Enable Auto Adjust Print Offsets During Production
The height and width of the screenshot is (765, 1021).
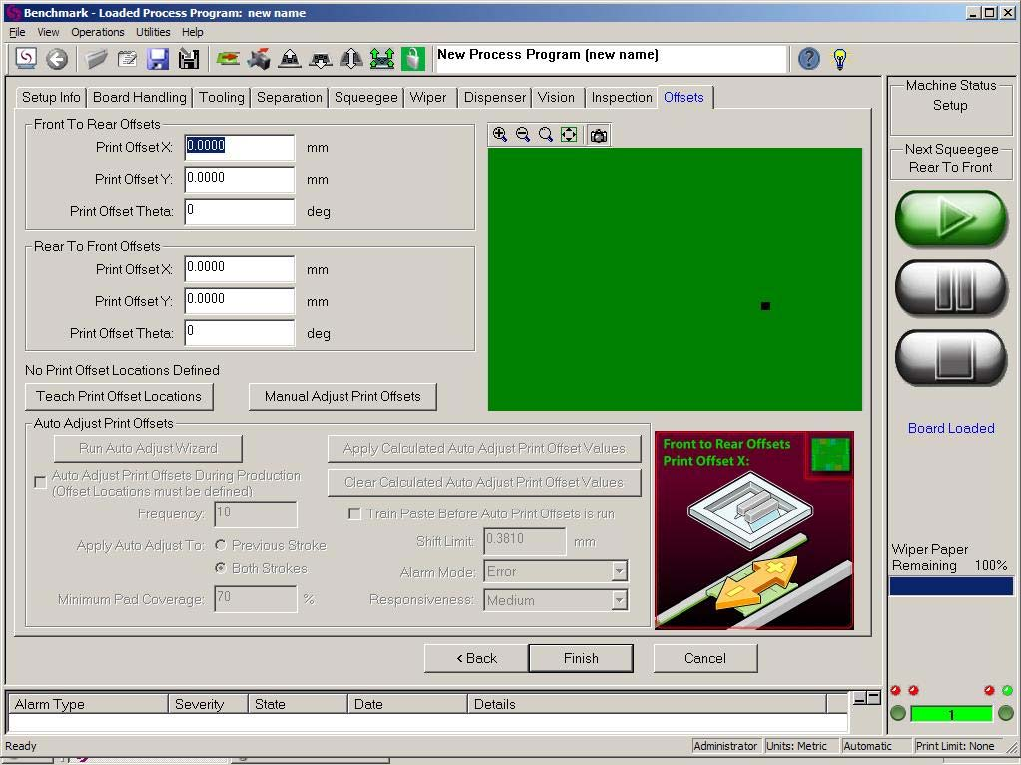click(40, 482)
